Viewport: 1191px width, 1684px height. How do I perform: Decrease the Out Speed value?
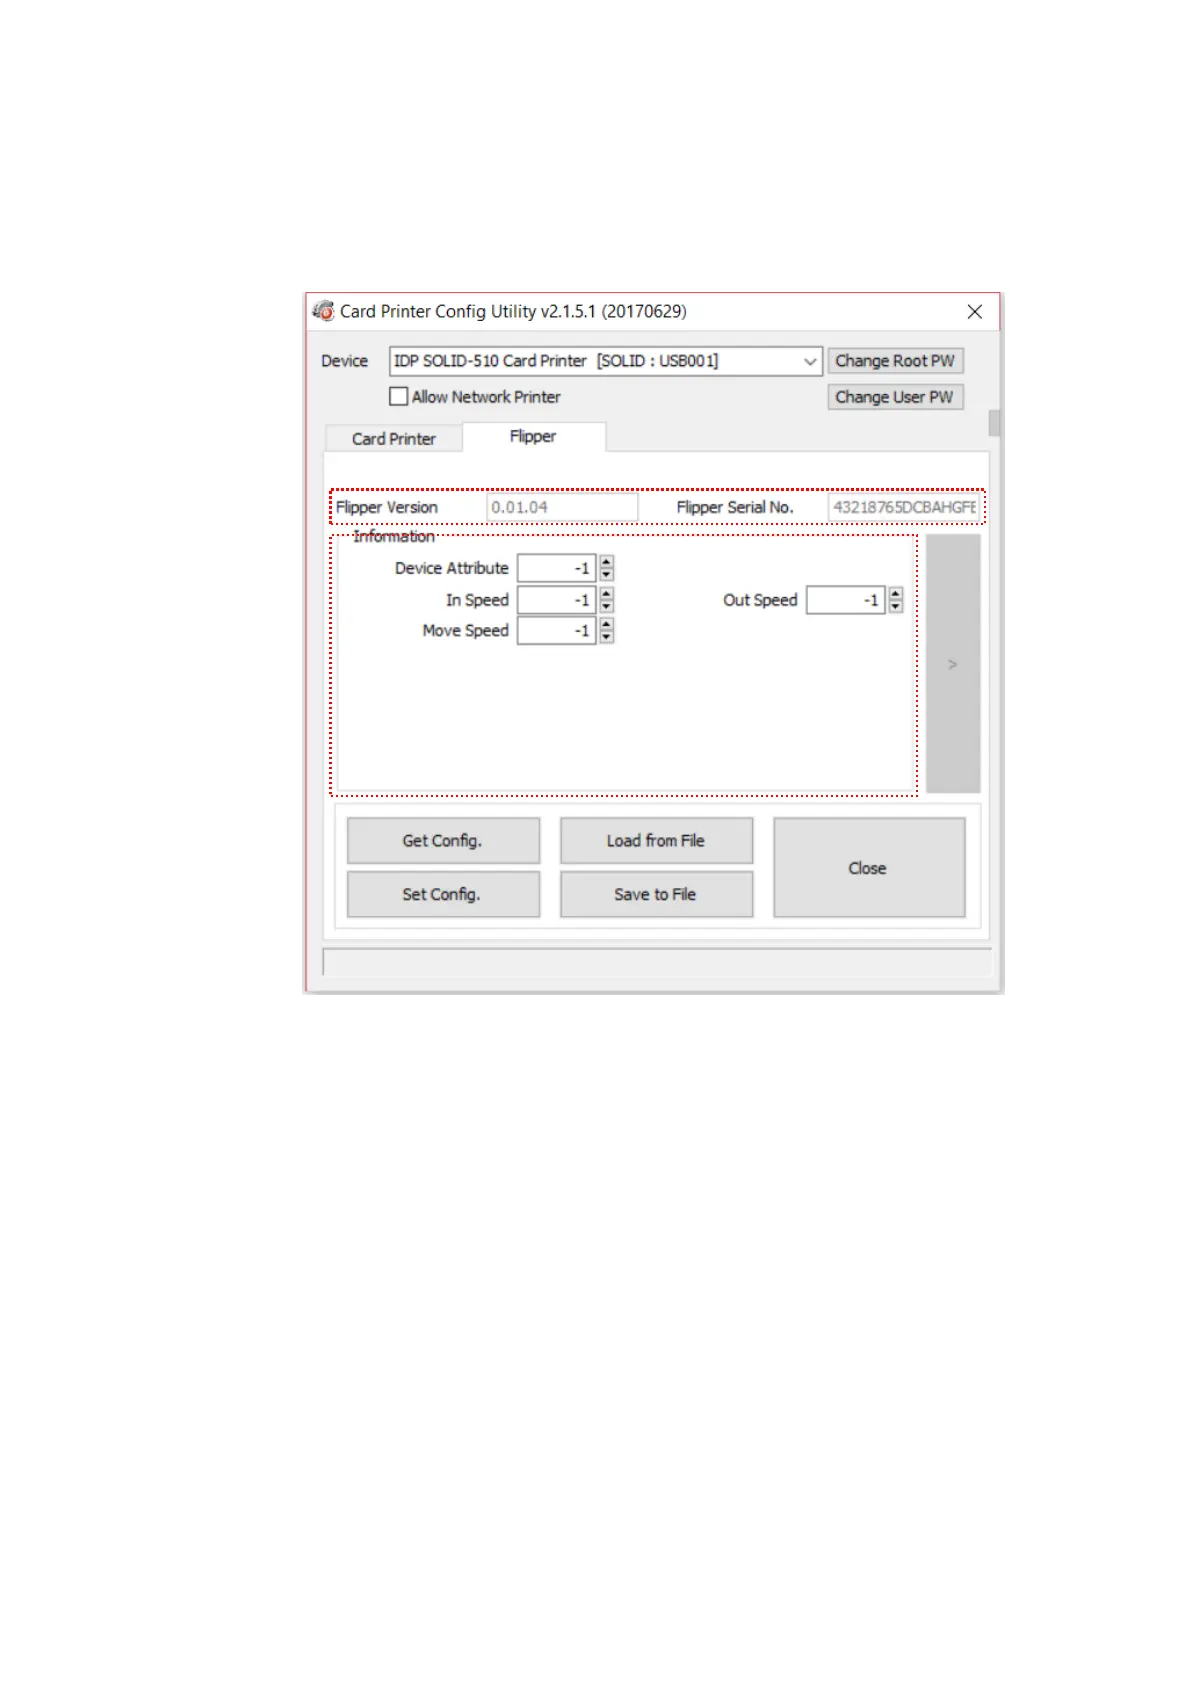[896, 606]
